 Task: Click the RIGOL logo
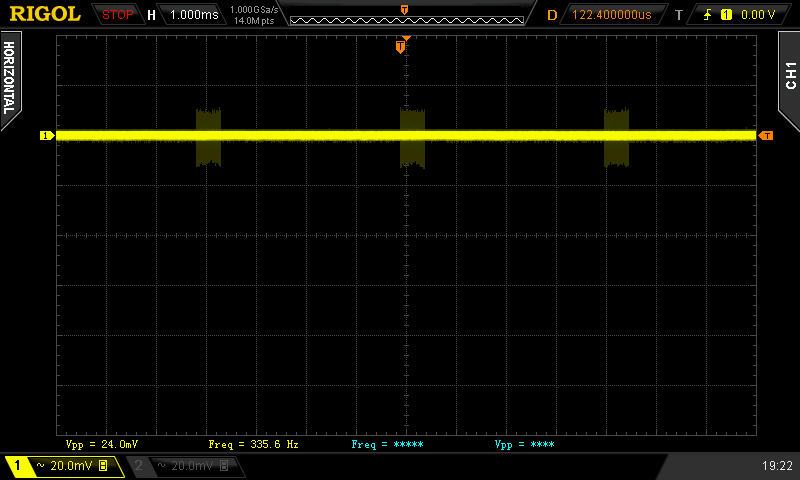coord(45,14)
